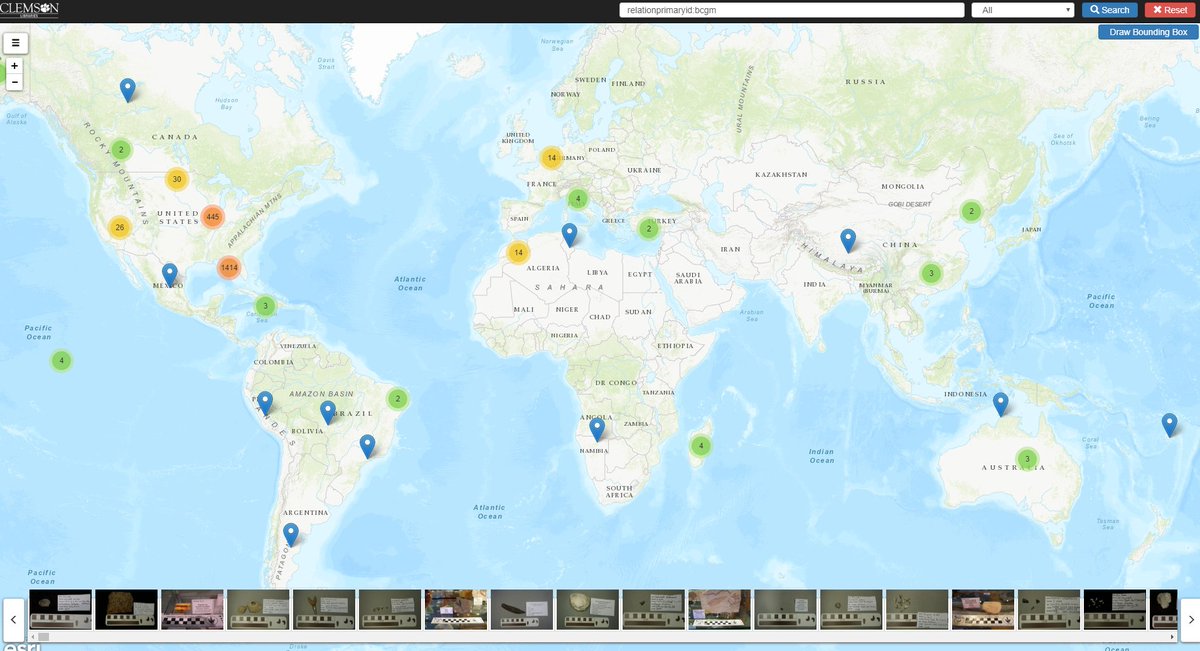Zoom in using the plus control
Image resolution: width=1200 pixels, height=651 pixels.
pyautogui.click(x=13, y=65)
